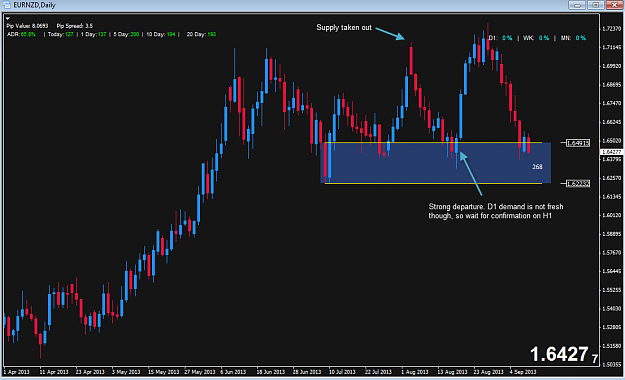The image size is (625, 380).
Task: Click the '15 May 2013' date label
Action: pyautogui.click(x=163, y=372)
